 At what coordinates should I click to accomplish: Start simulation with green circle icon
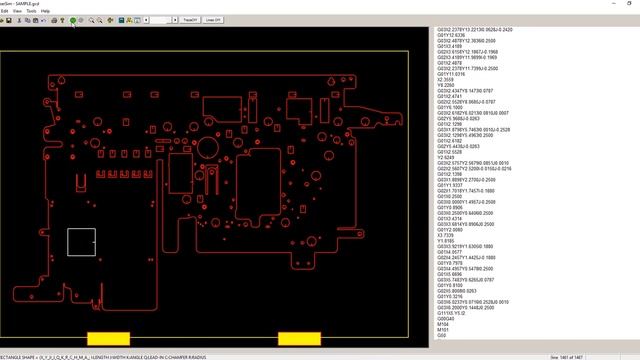(x=73, y=20)
